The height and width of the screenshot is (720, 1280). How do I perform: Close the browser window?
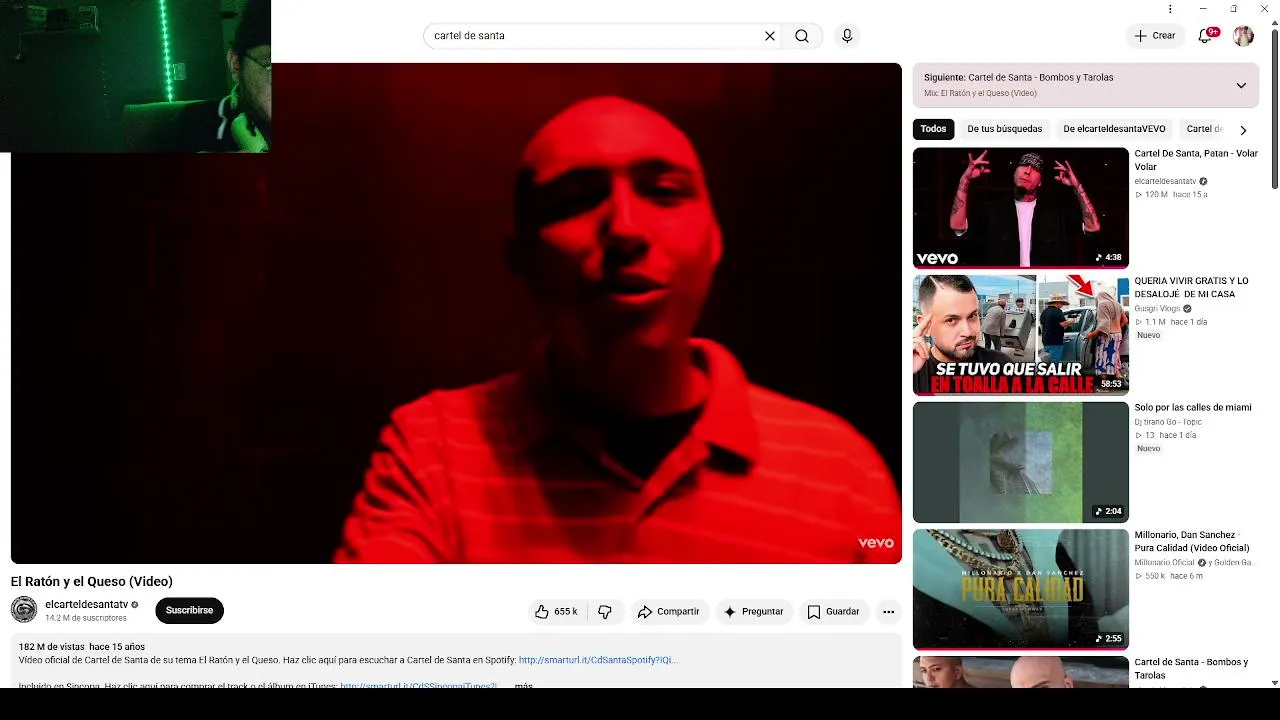(1264, 9)
